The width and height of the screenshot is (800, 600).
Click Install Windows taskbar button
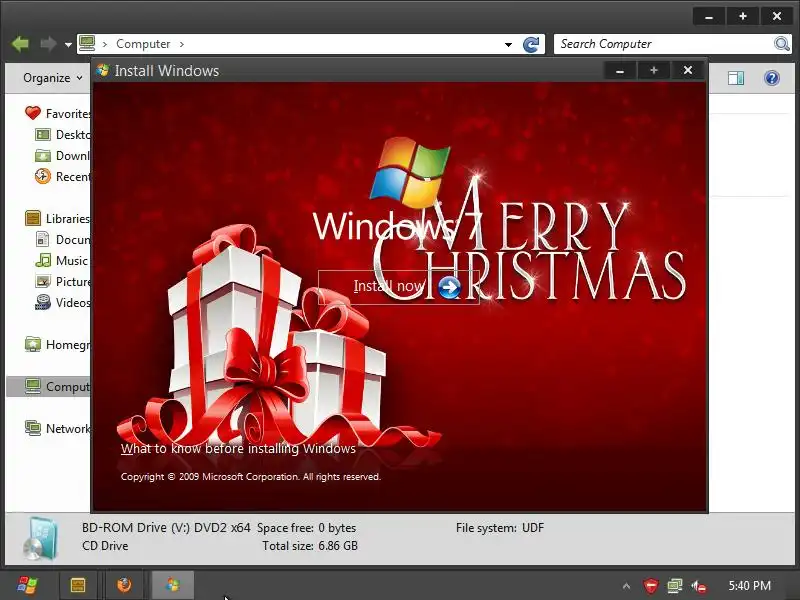173,585
